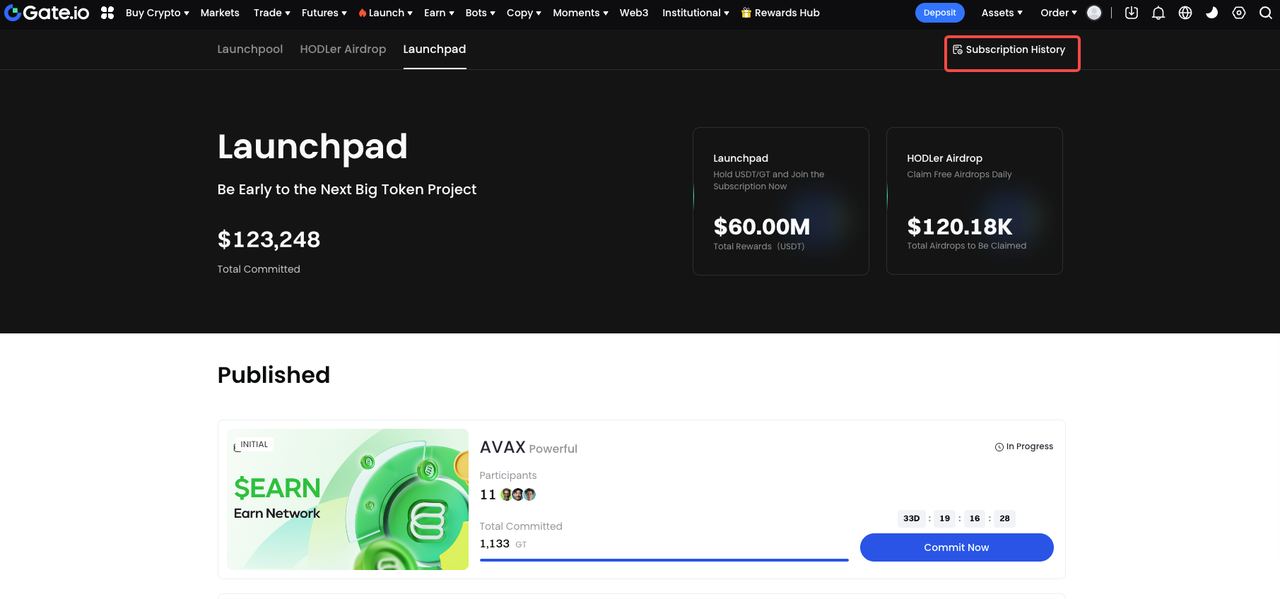
Task: Open Subscription History link
Action: coord(1014,50)
